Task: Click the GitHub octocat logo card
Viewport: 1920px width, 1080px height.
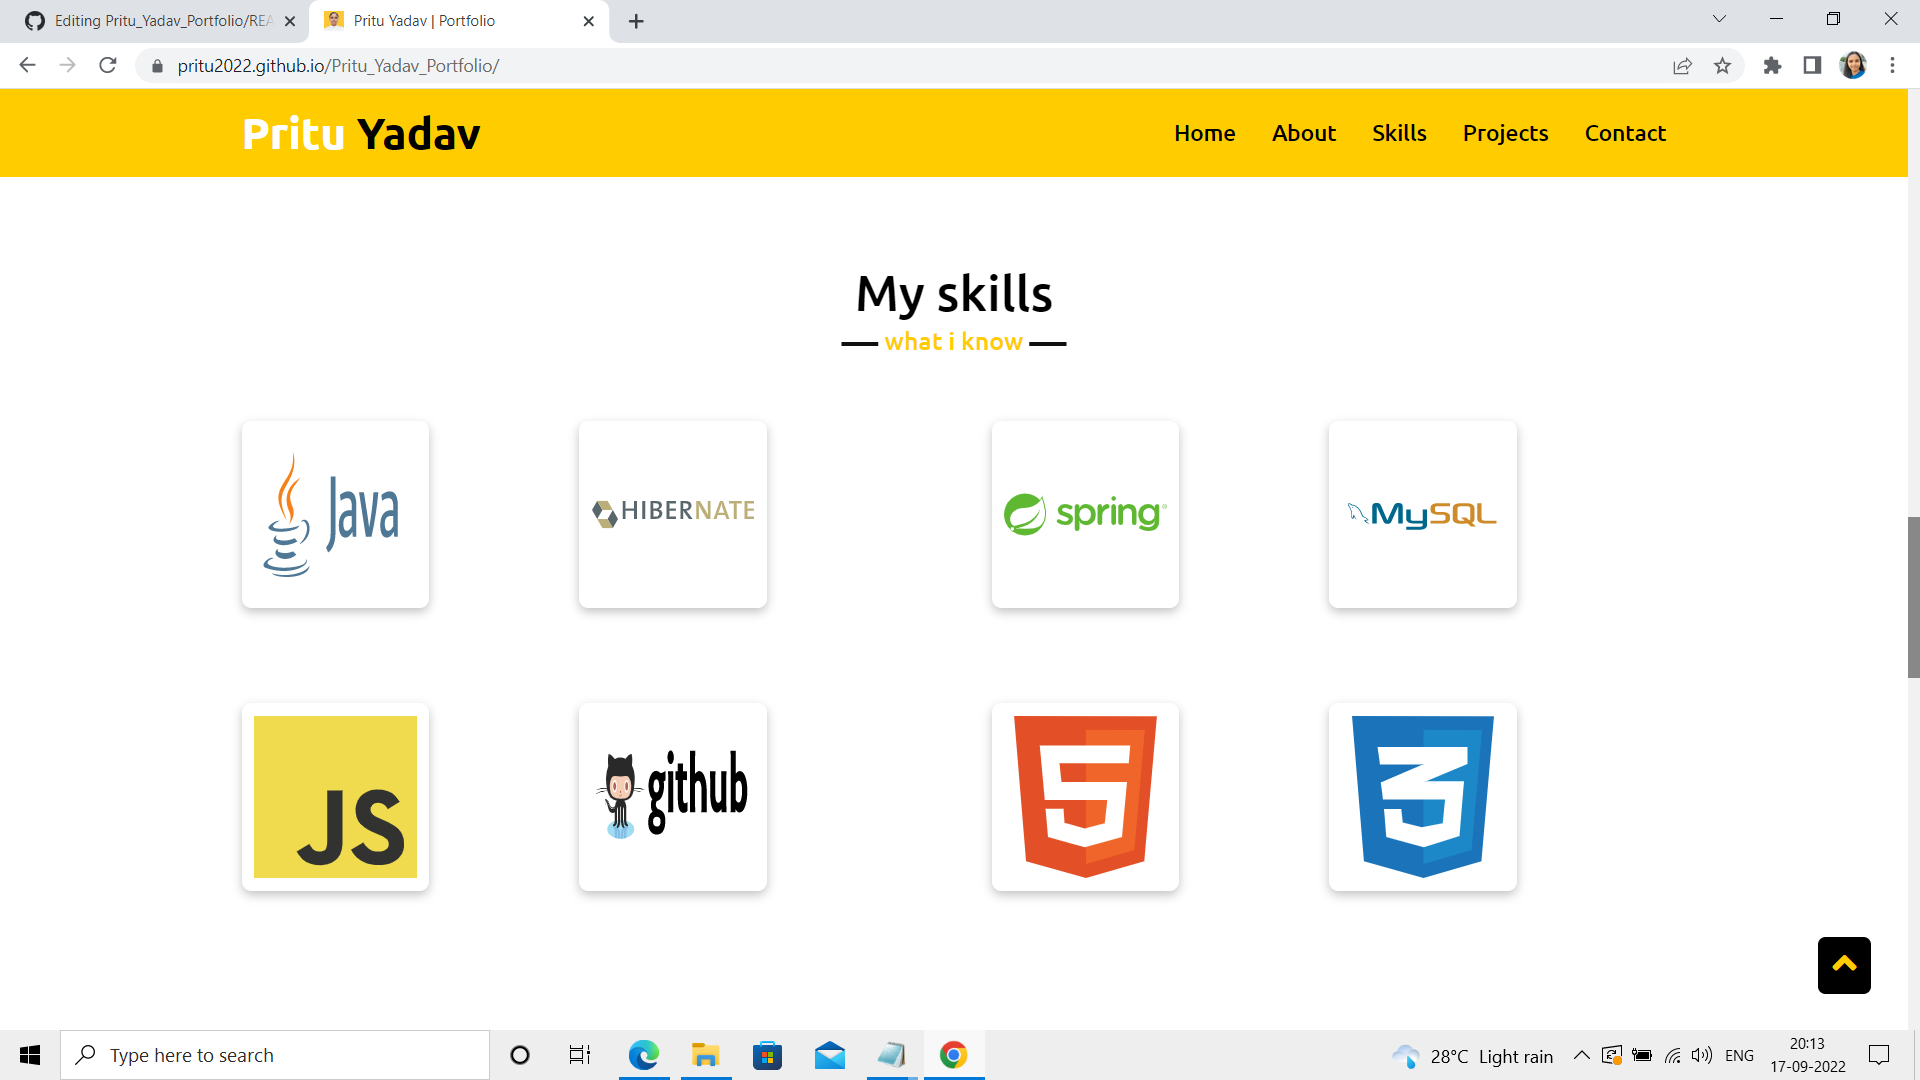Action: [x=673, y=797]
